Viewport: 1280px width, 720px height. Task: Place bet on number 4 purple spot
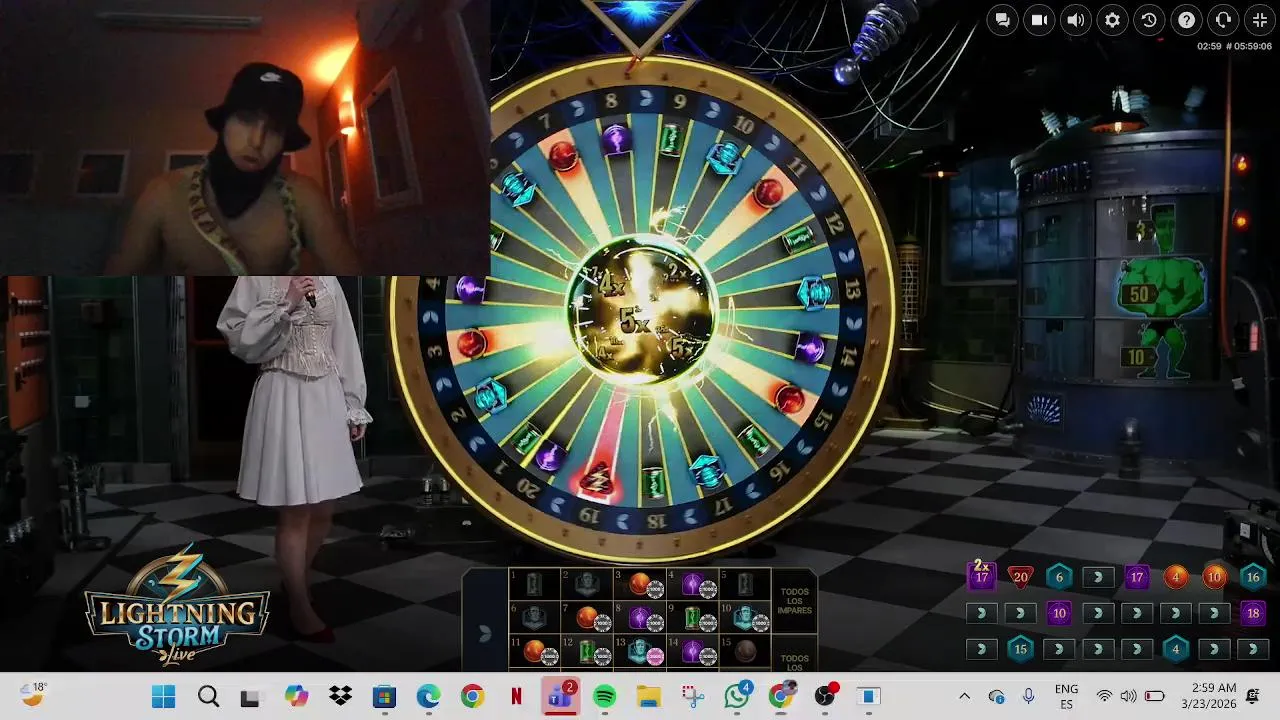coord(693,584)
